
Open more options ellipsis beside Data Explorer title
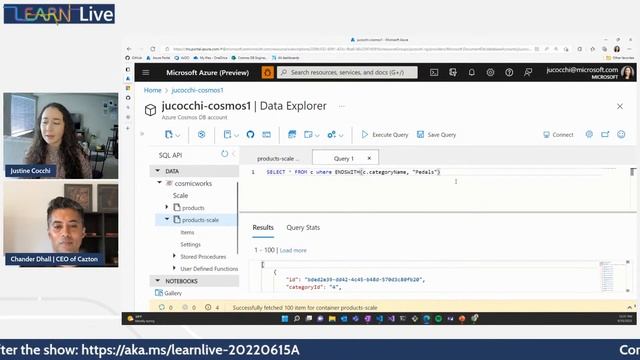tap(341, 106)
